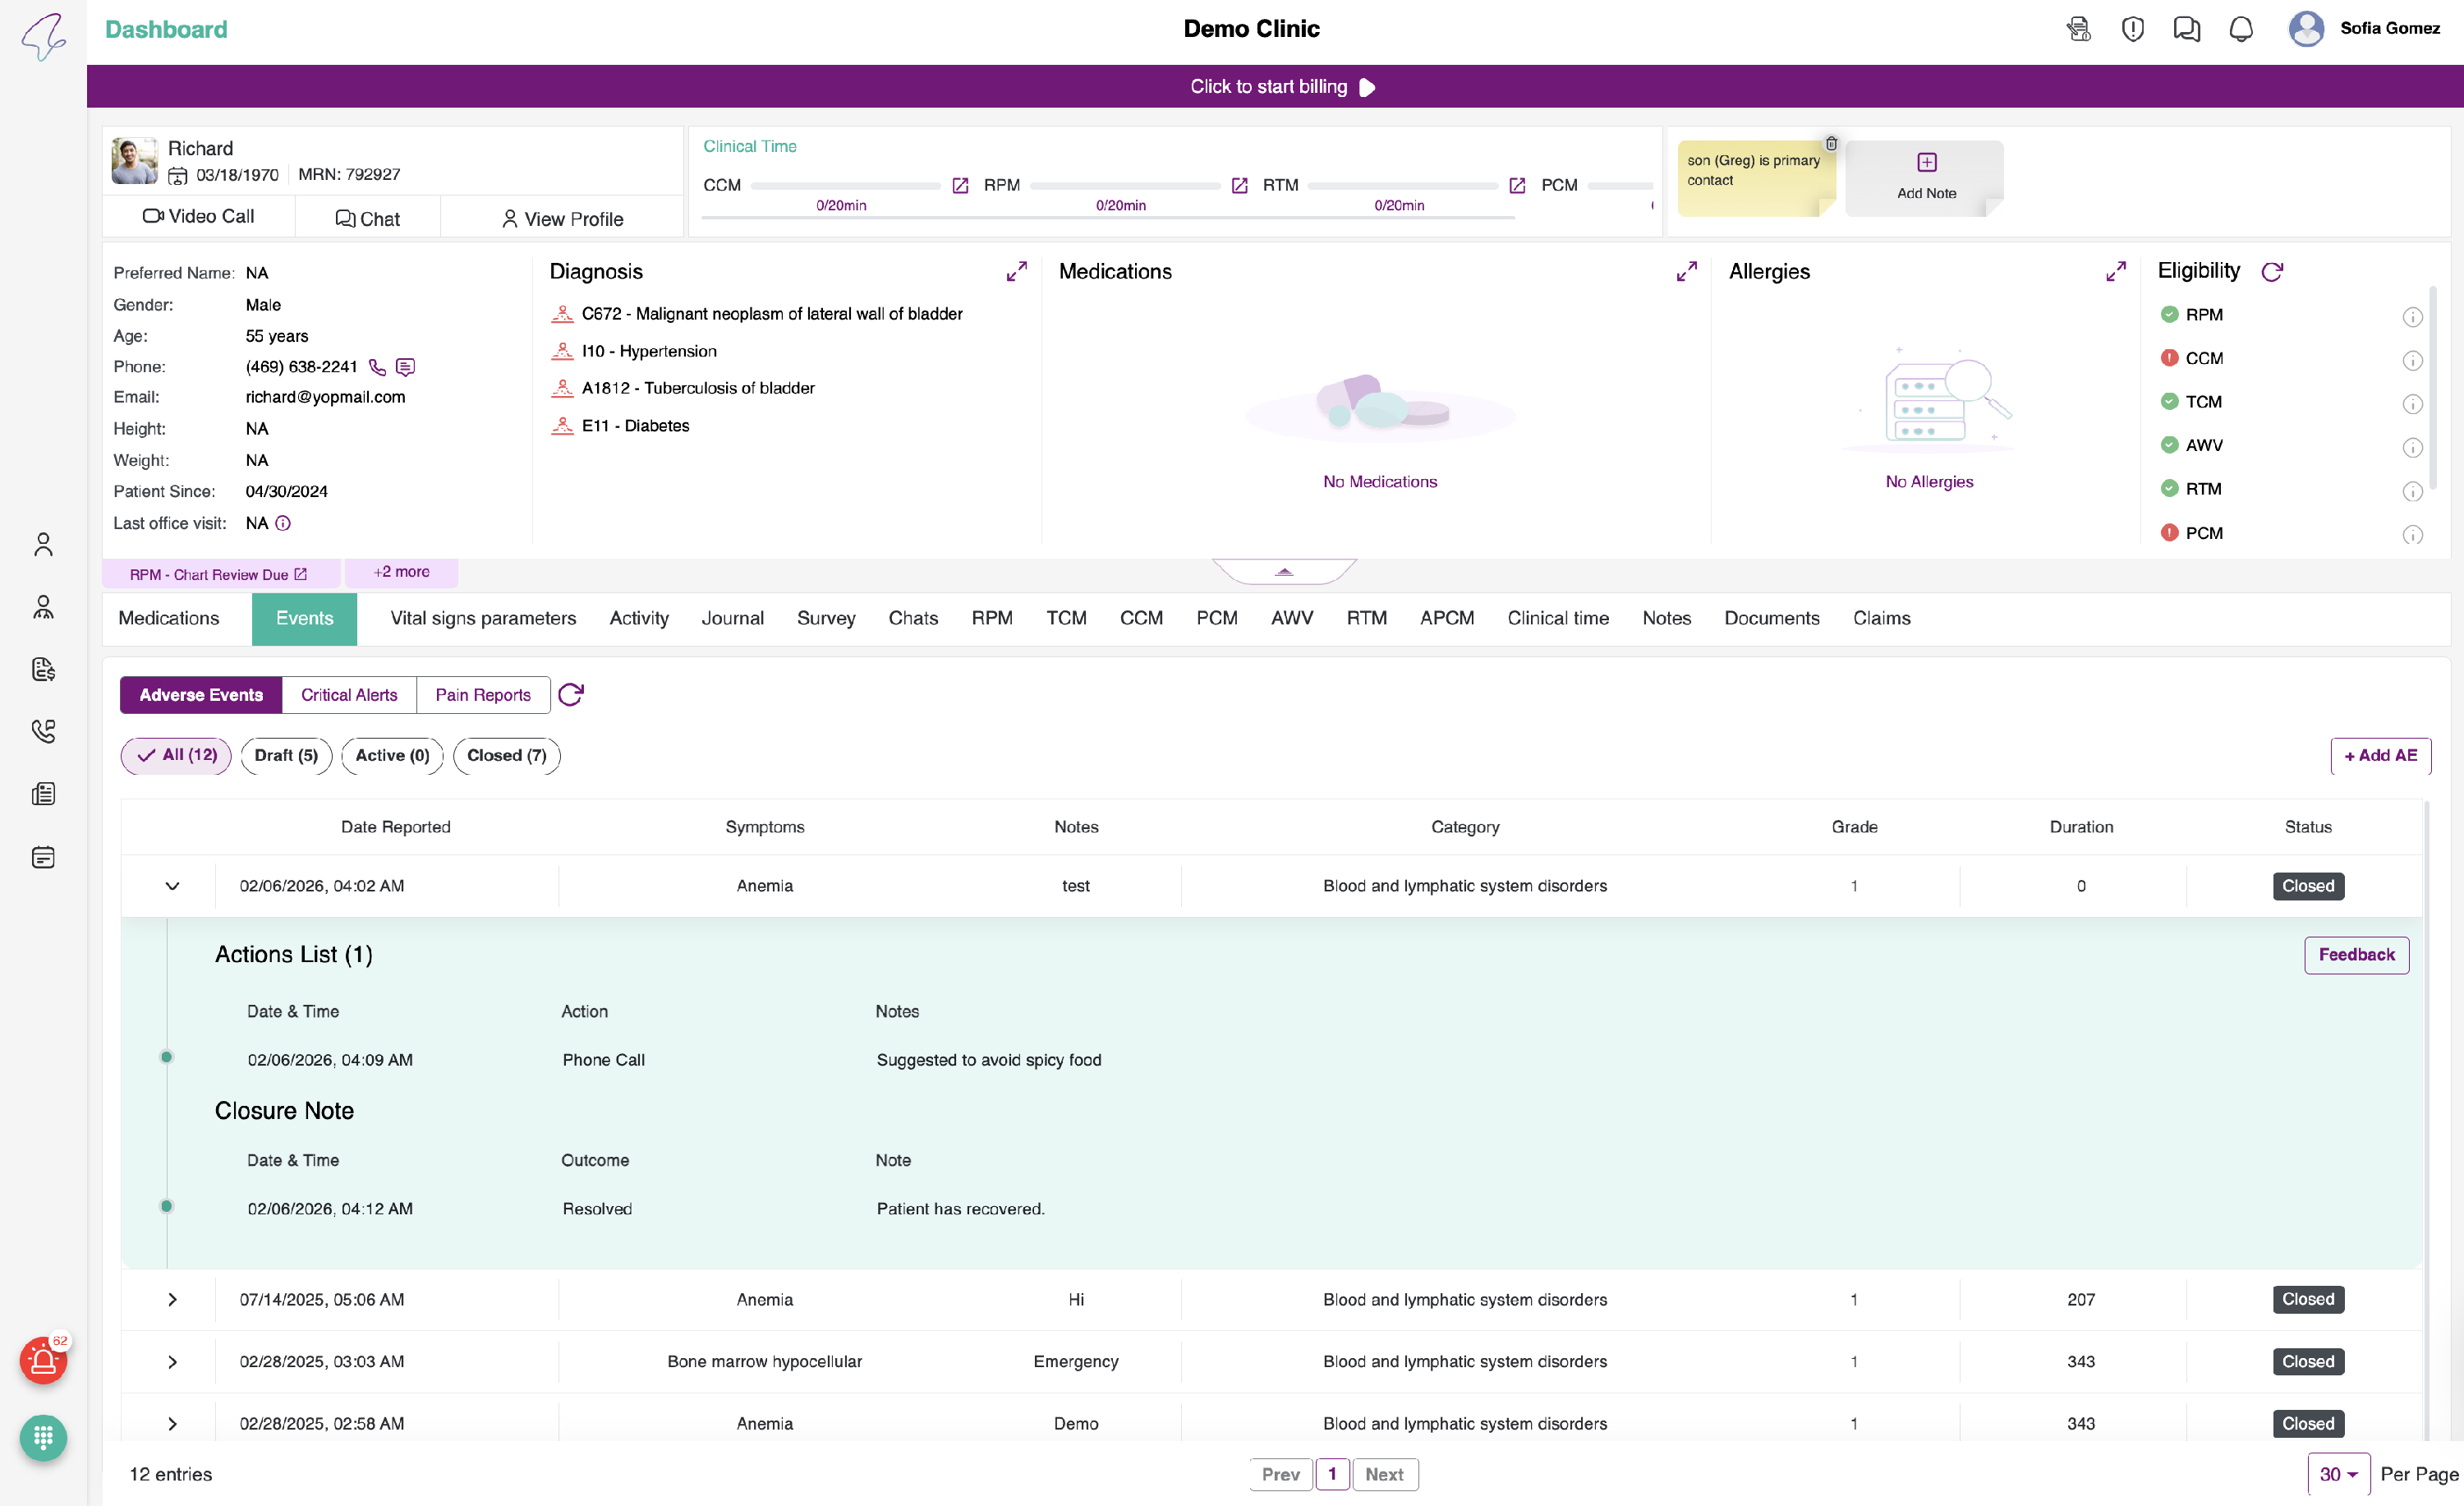Collapse the 02/06/2026 adverse event row
The width and height of the screenshot is (2464, 1506).
tap(172, 886)
